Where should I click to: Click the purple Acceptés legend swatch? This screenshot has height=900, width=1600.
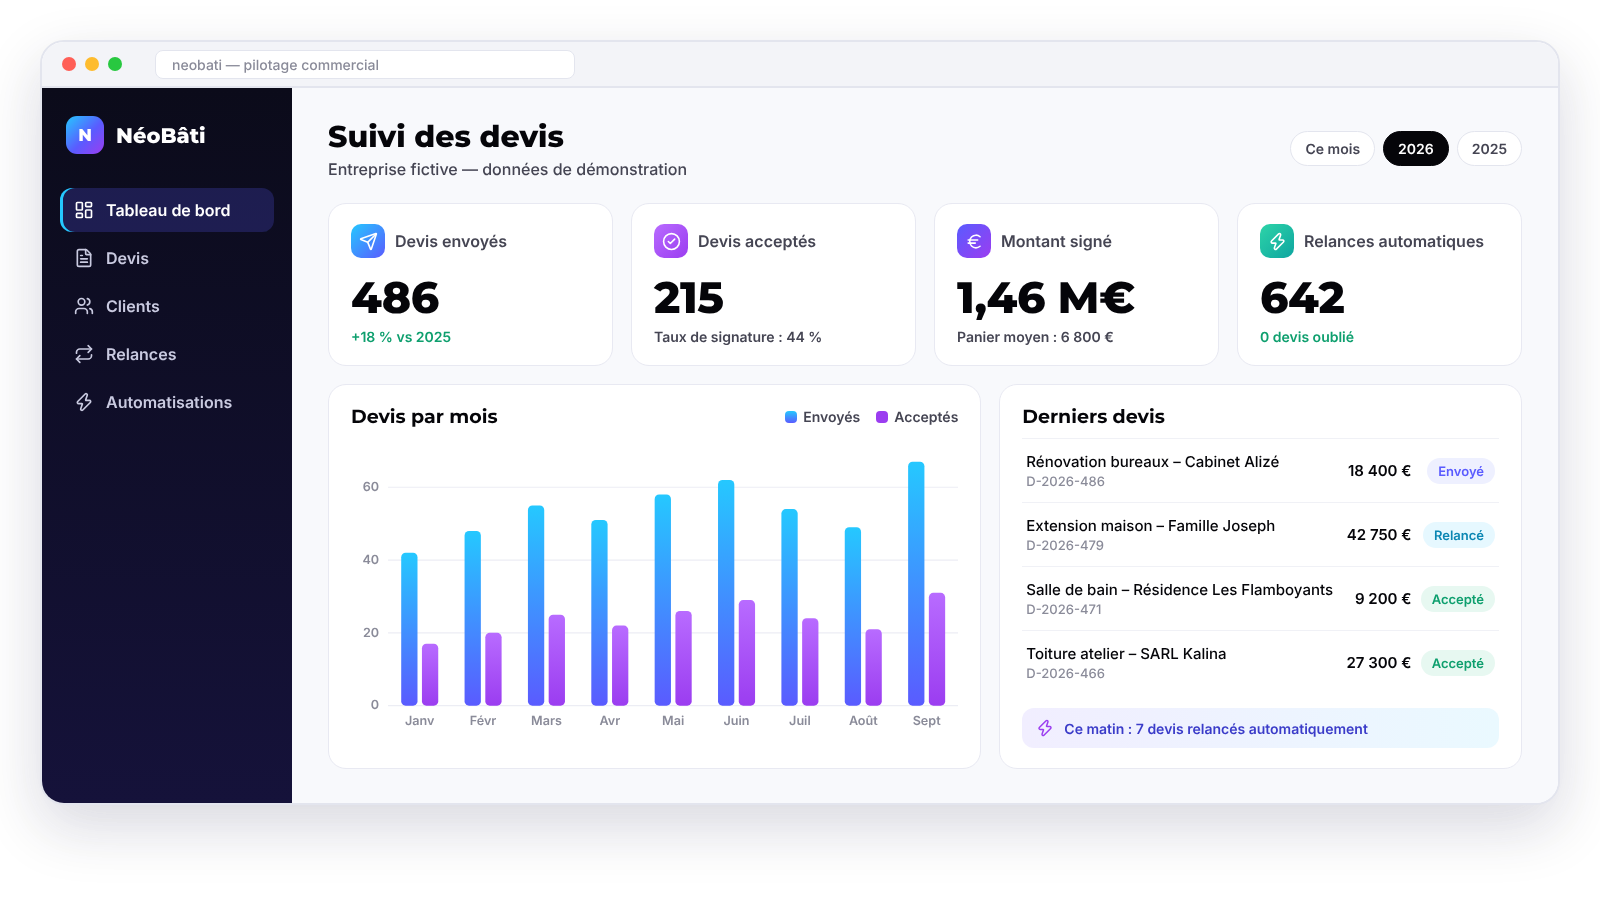(882, 417)
